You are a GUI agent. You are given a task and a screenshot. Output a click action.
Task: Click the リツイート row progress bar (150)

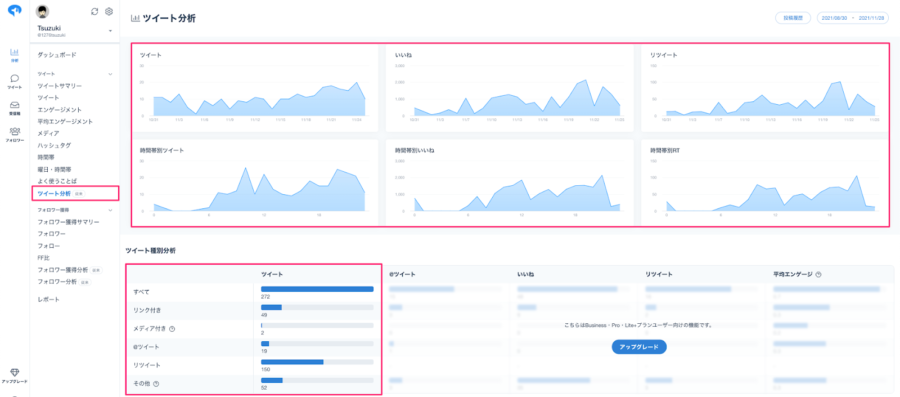317,362
